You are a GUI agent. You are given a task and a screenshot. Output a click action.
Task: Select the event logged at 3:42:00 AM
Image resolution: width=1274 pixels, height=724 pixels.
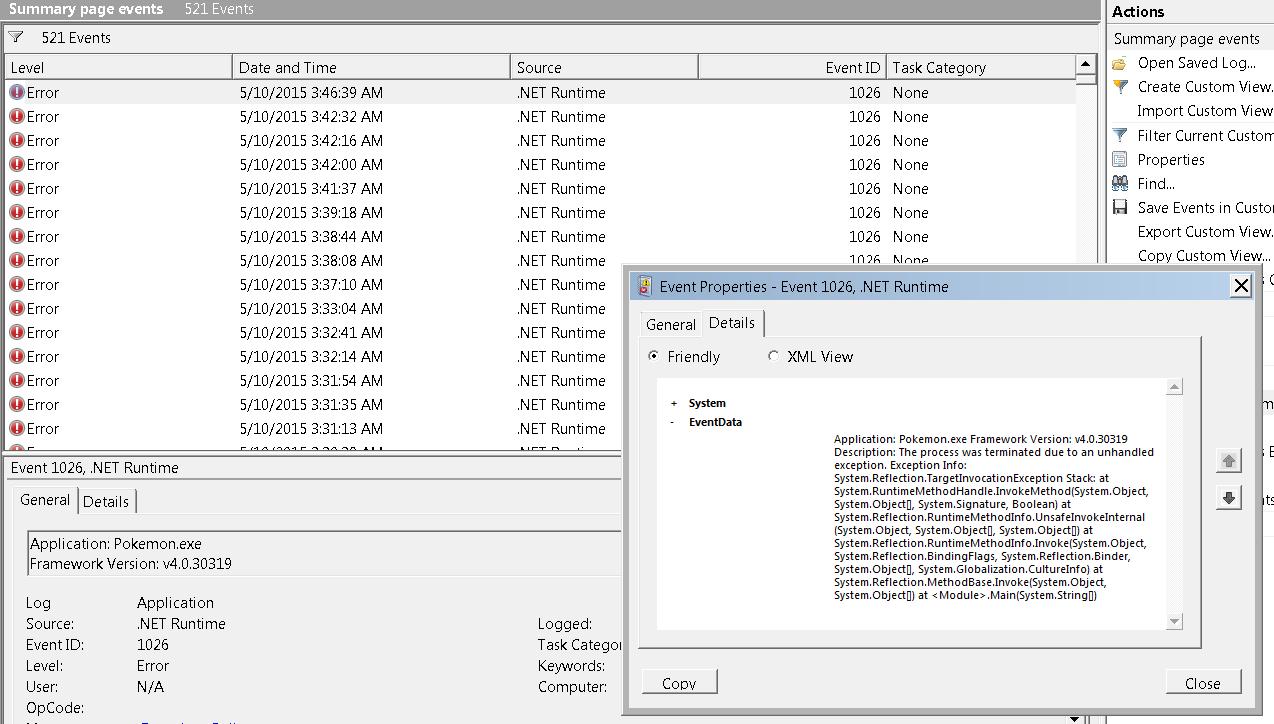pos(540,164)
